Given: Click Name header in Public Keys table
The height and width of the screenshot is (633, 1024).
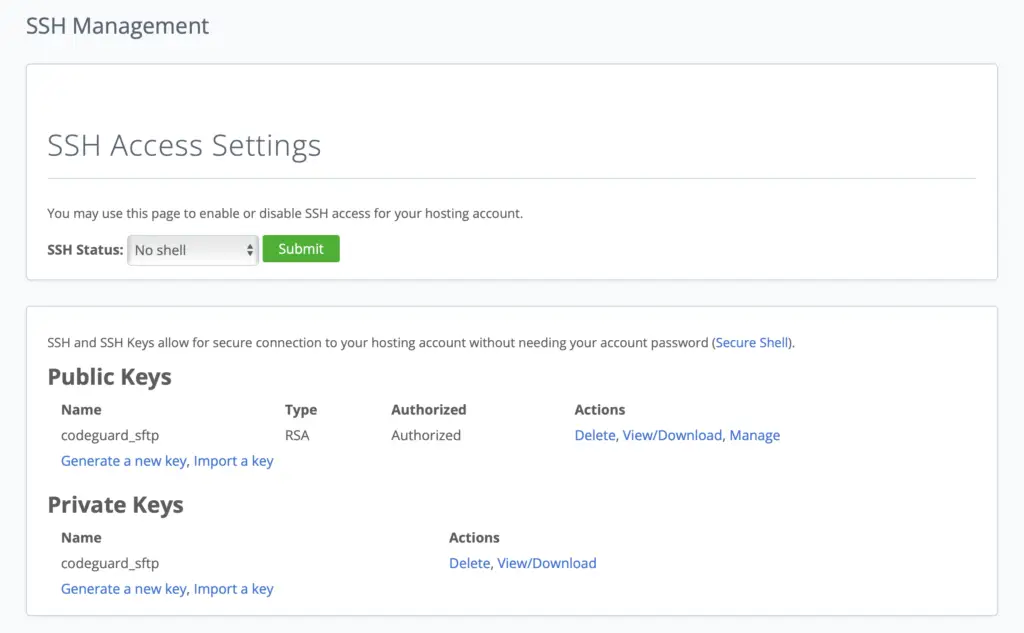Looking at the screenshot, I should coord(81,410).
